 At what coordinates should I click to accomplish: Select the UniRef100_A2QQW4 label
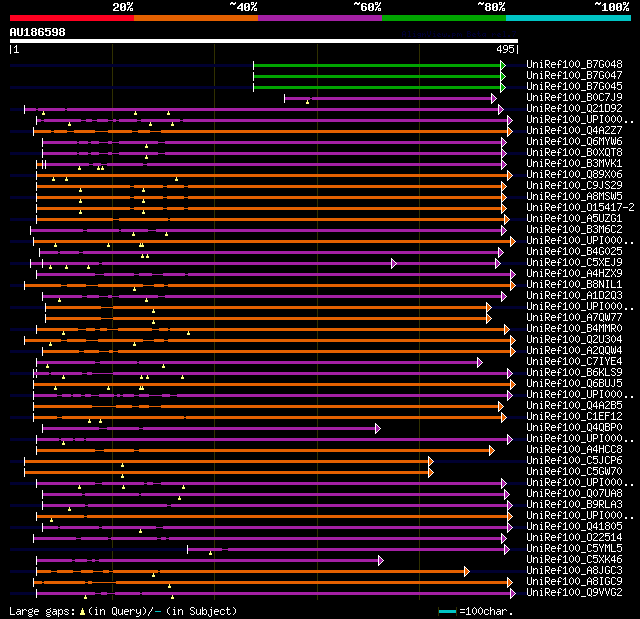[574, 351]
